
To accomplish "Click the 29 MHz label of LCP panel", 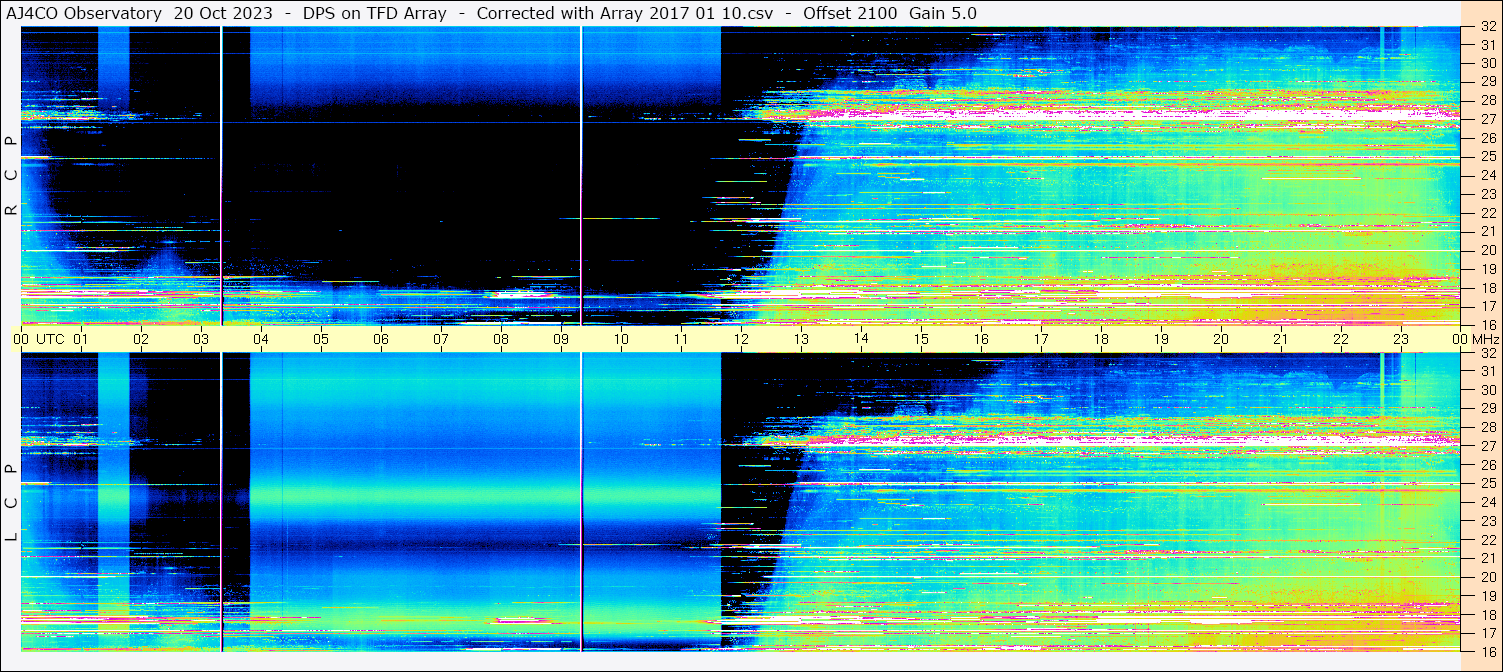I will 1487,409.
